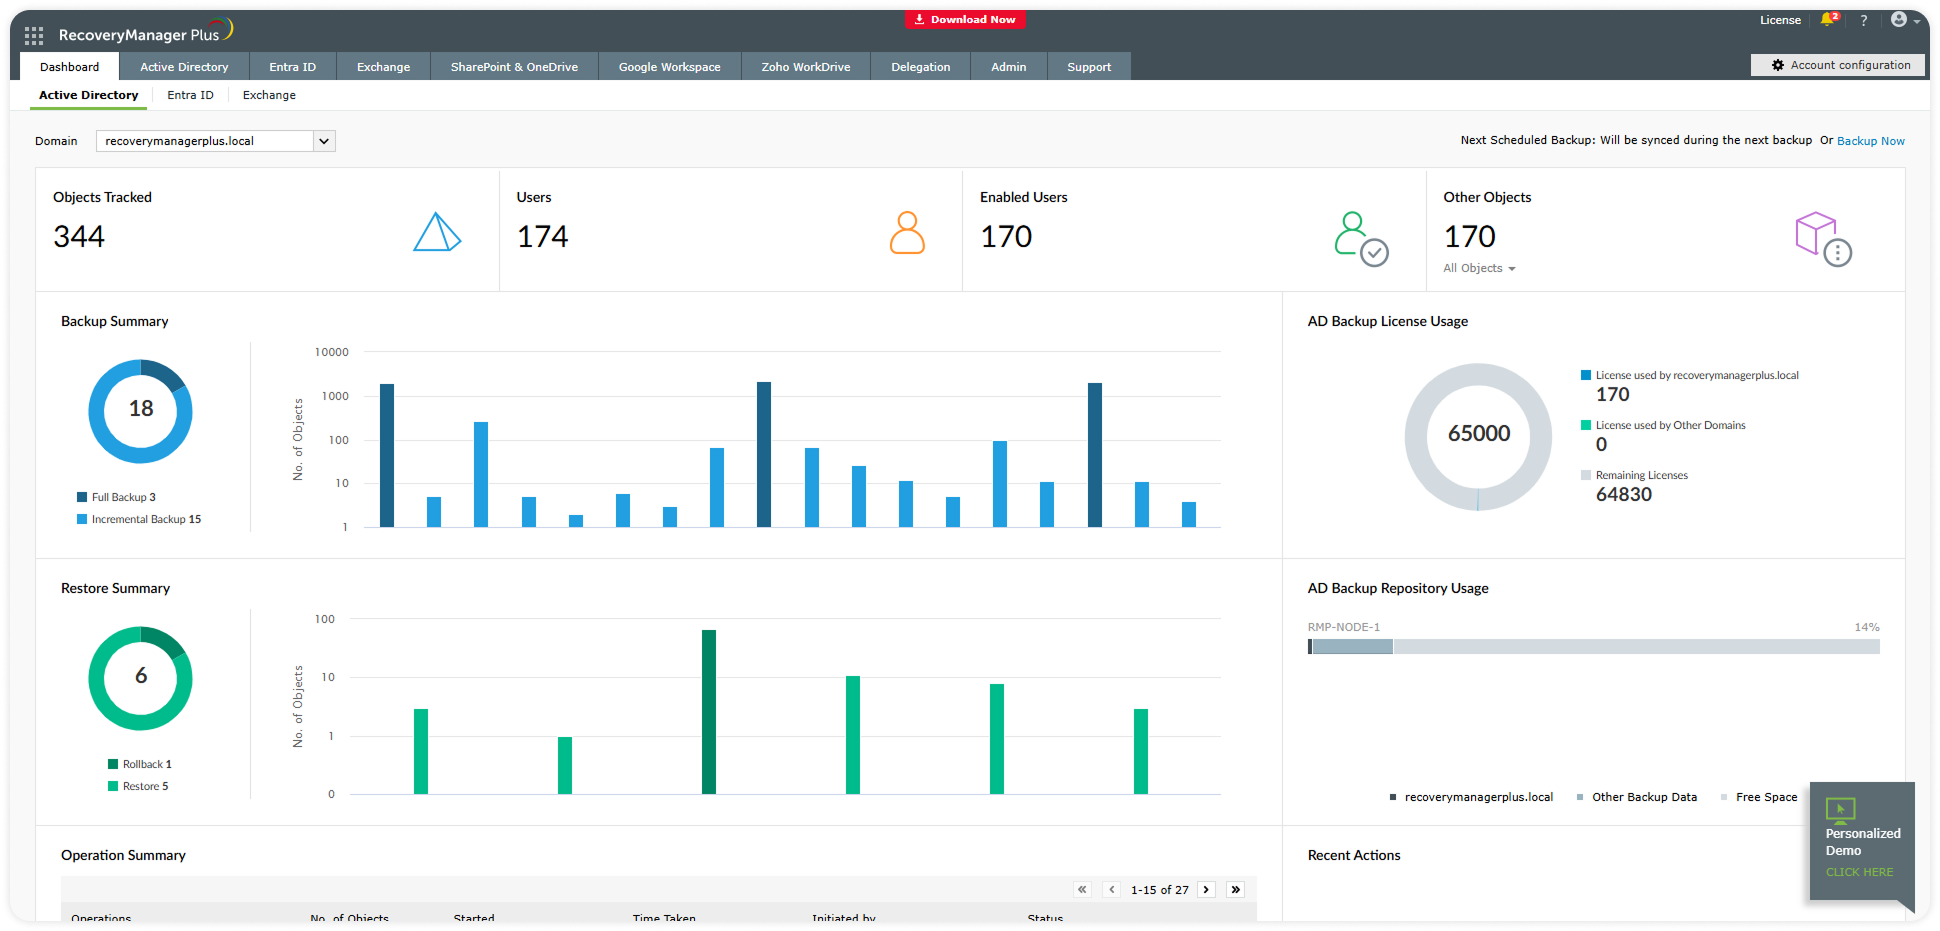Open the apps grid launcher icon

click(34, 36)
